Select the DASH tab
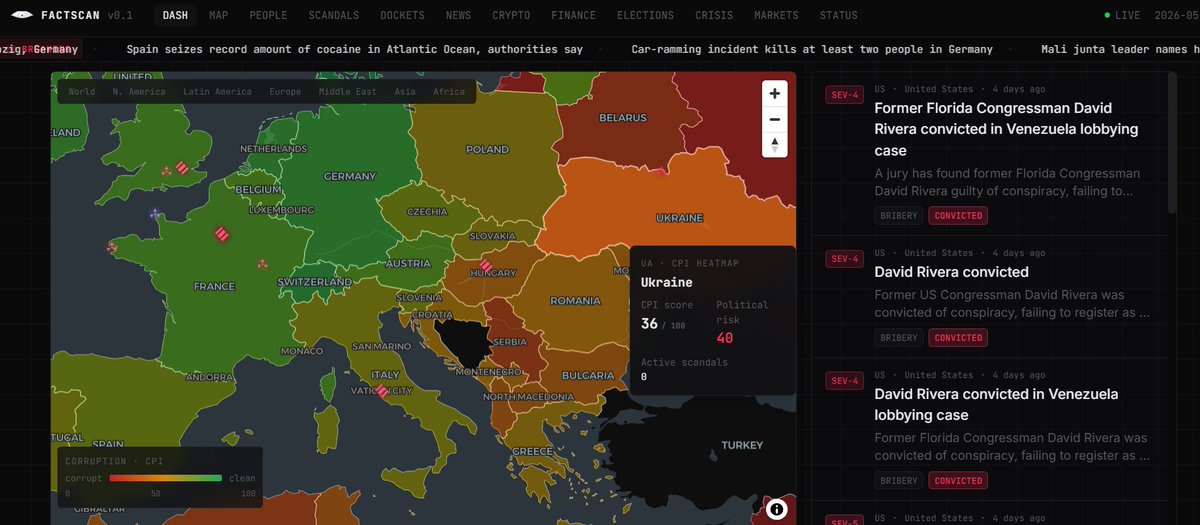This screenshot has height=525, width=1200. [x=174, y=16]
